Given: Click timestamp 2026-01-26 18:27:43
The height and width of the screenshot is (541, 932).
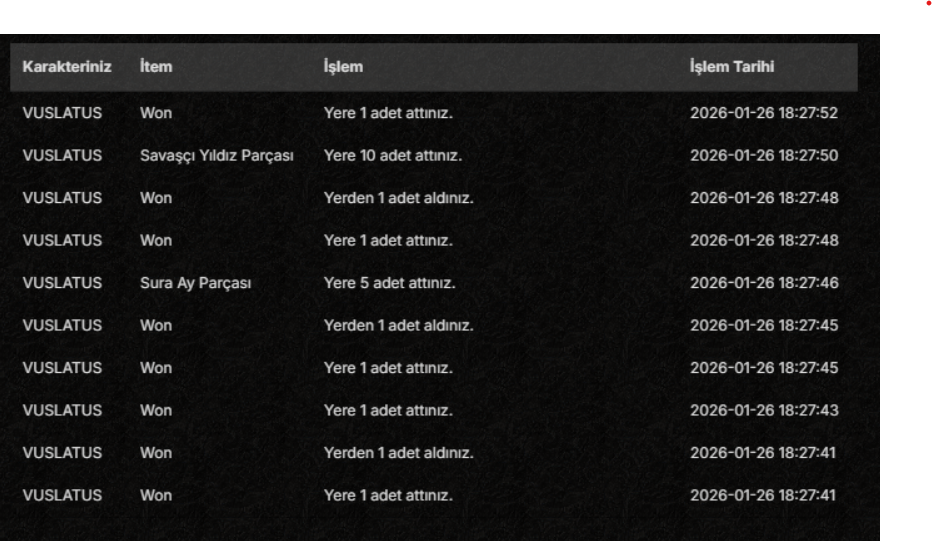Looking at the screenshot, I should coord(764,410).
